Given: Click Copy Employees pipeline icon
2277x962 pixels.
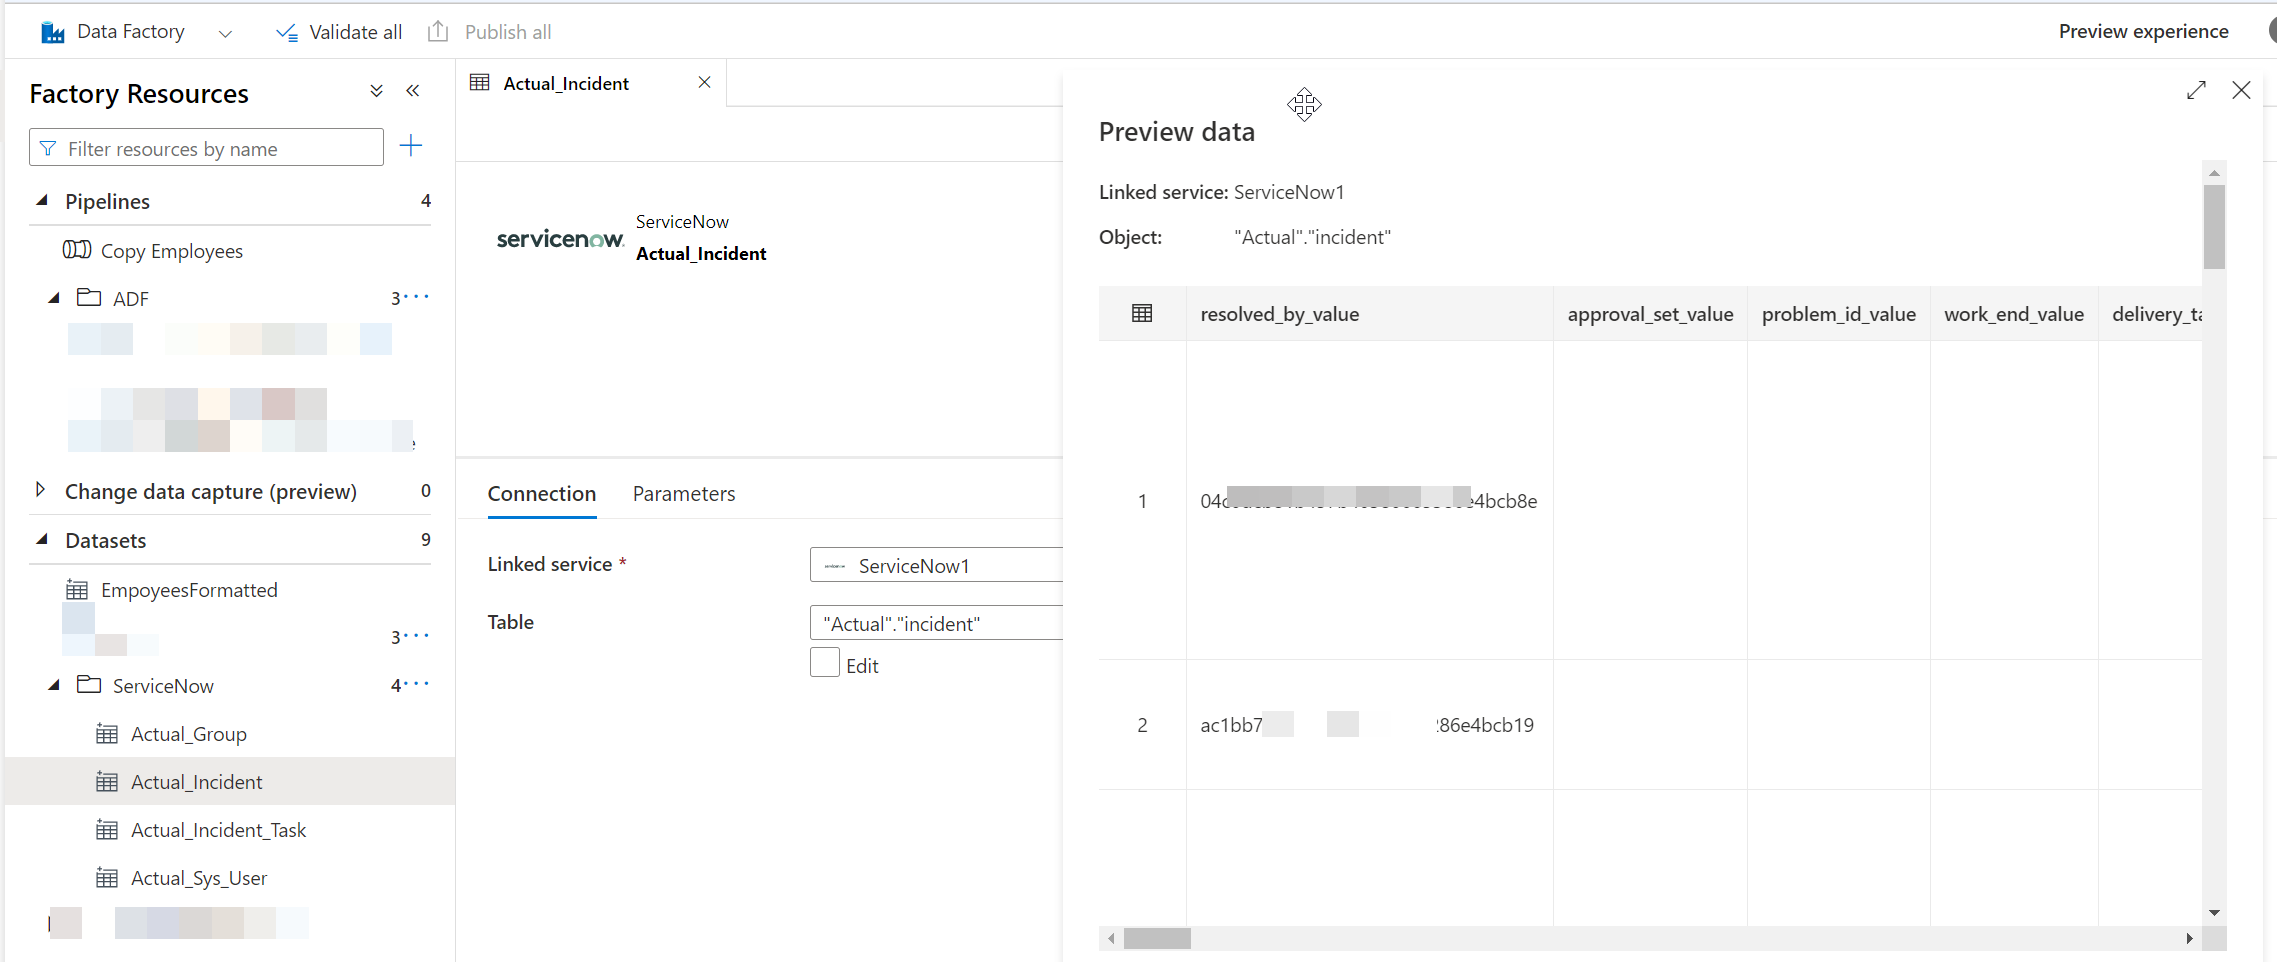Looking at the screenshot, I should (x=77, y=250).
